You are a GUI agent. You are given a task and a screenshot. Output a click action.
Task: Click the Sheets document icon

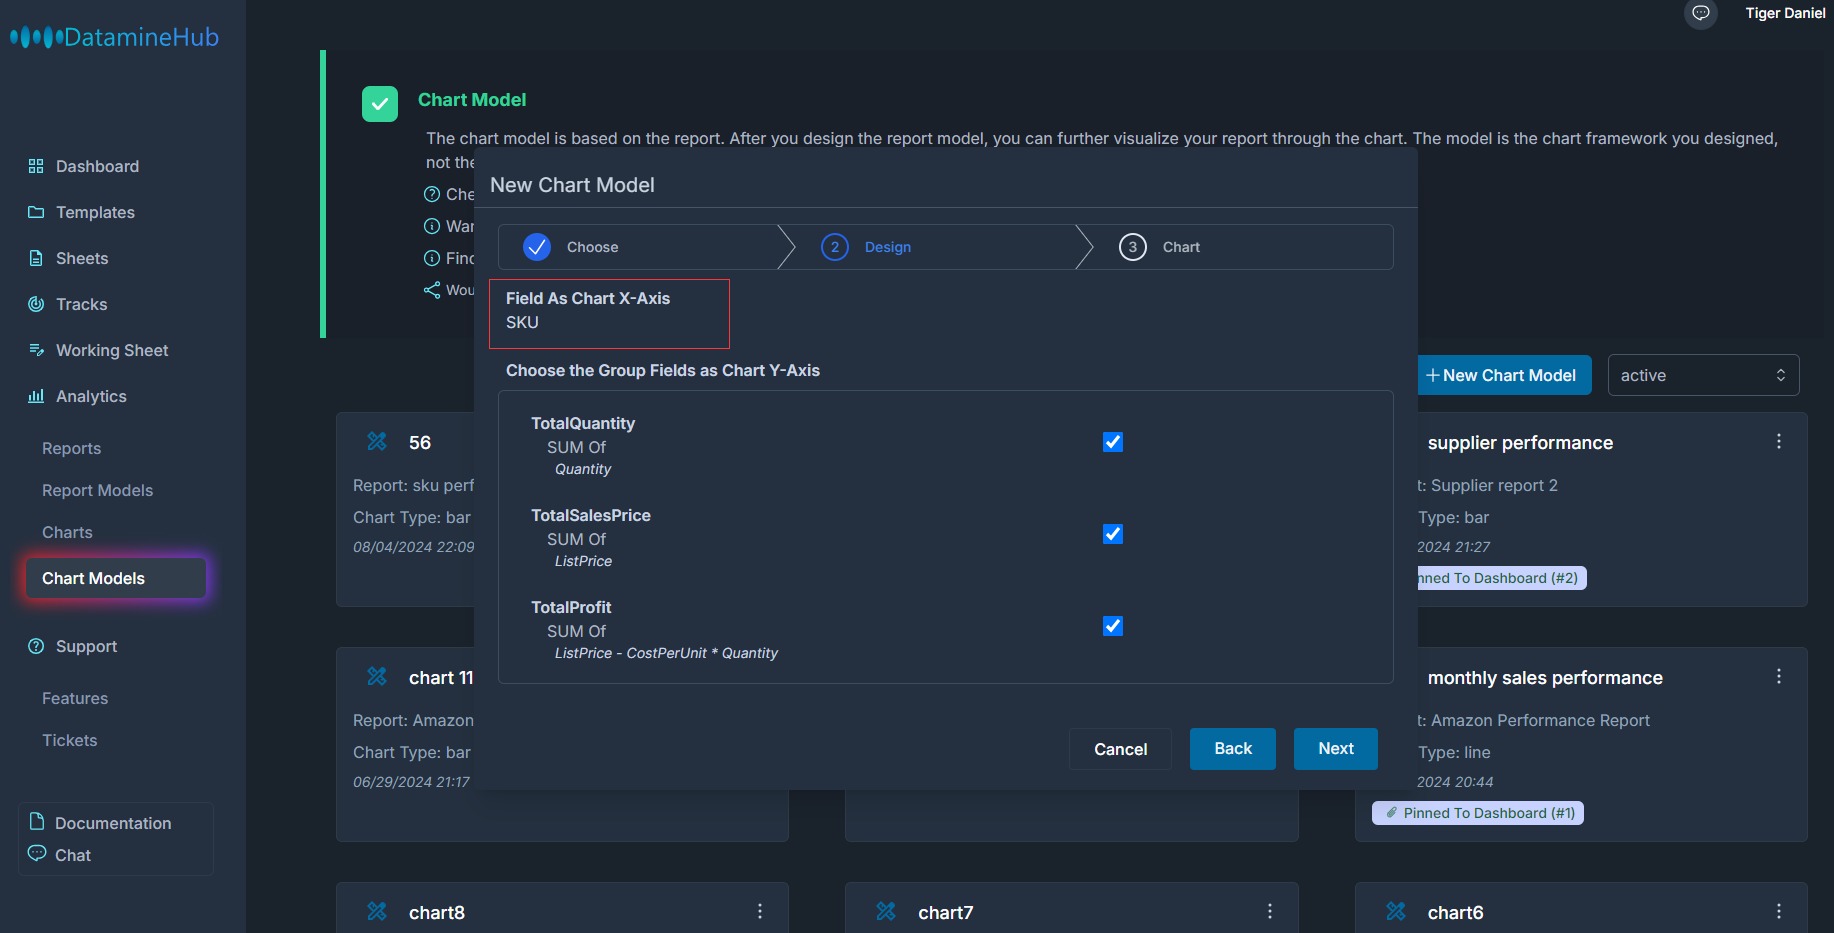point(36,258)
